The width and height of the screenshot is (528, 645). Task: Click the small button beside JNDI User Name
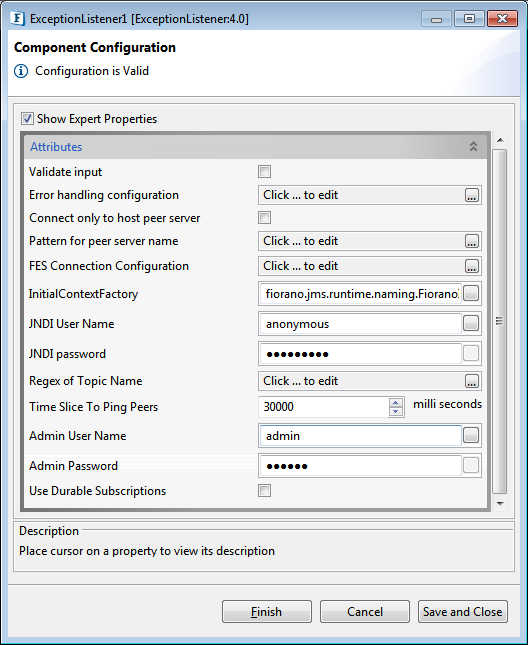(471, 323)
